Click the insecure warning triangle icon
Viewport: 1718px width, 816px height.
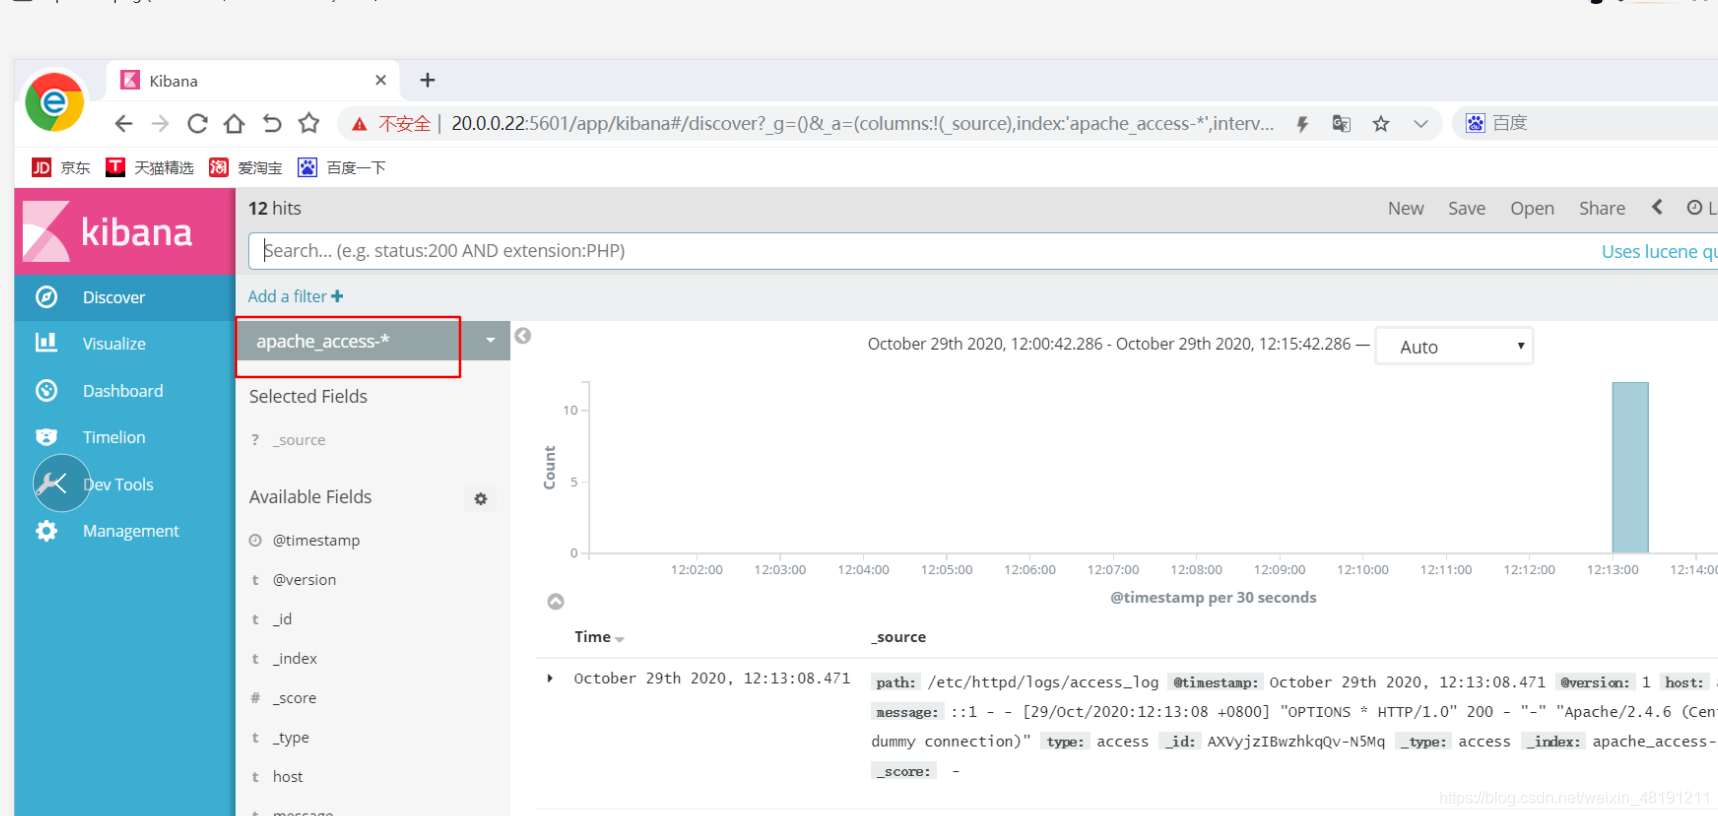point(359,124)
